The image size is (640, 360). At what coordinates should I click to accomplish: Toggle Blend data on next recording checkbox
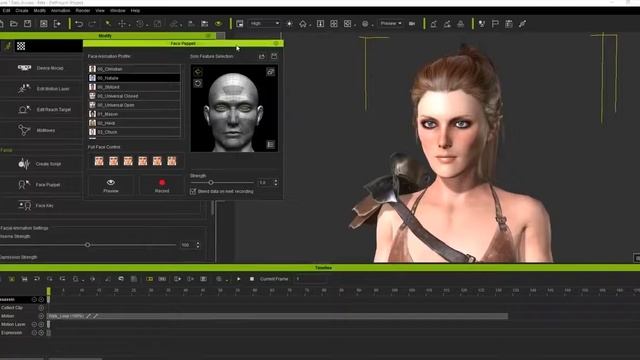[x=193, y=191]
